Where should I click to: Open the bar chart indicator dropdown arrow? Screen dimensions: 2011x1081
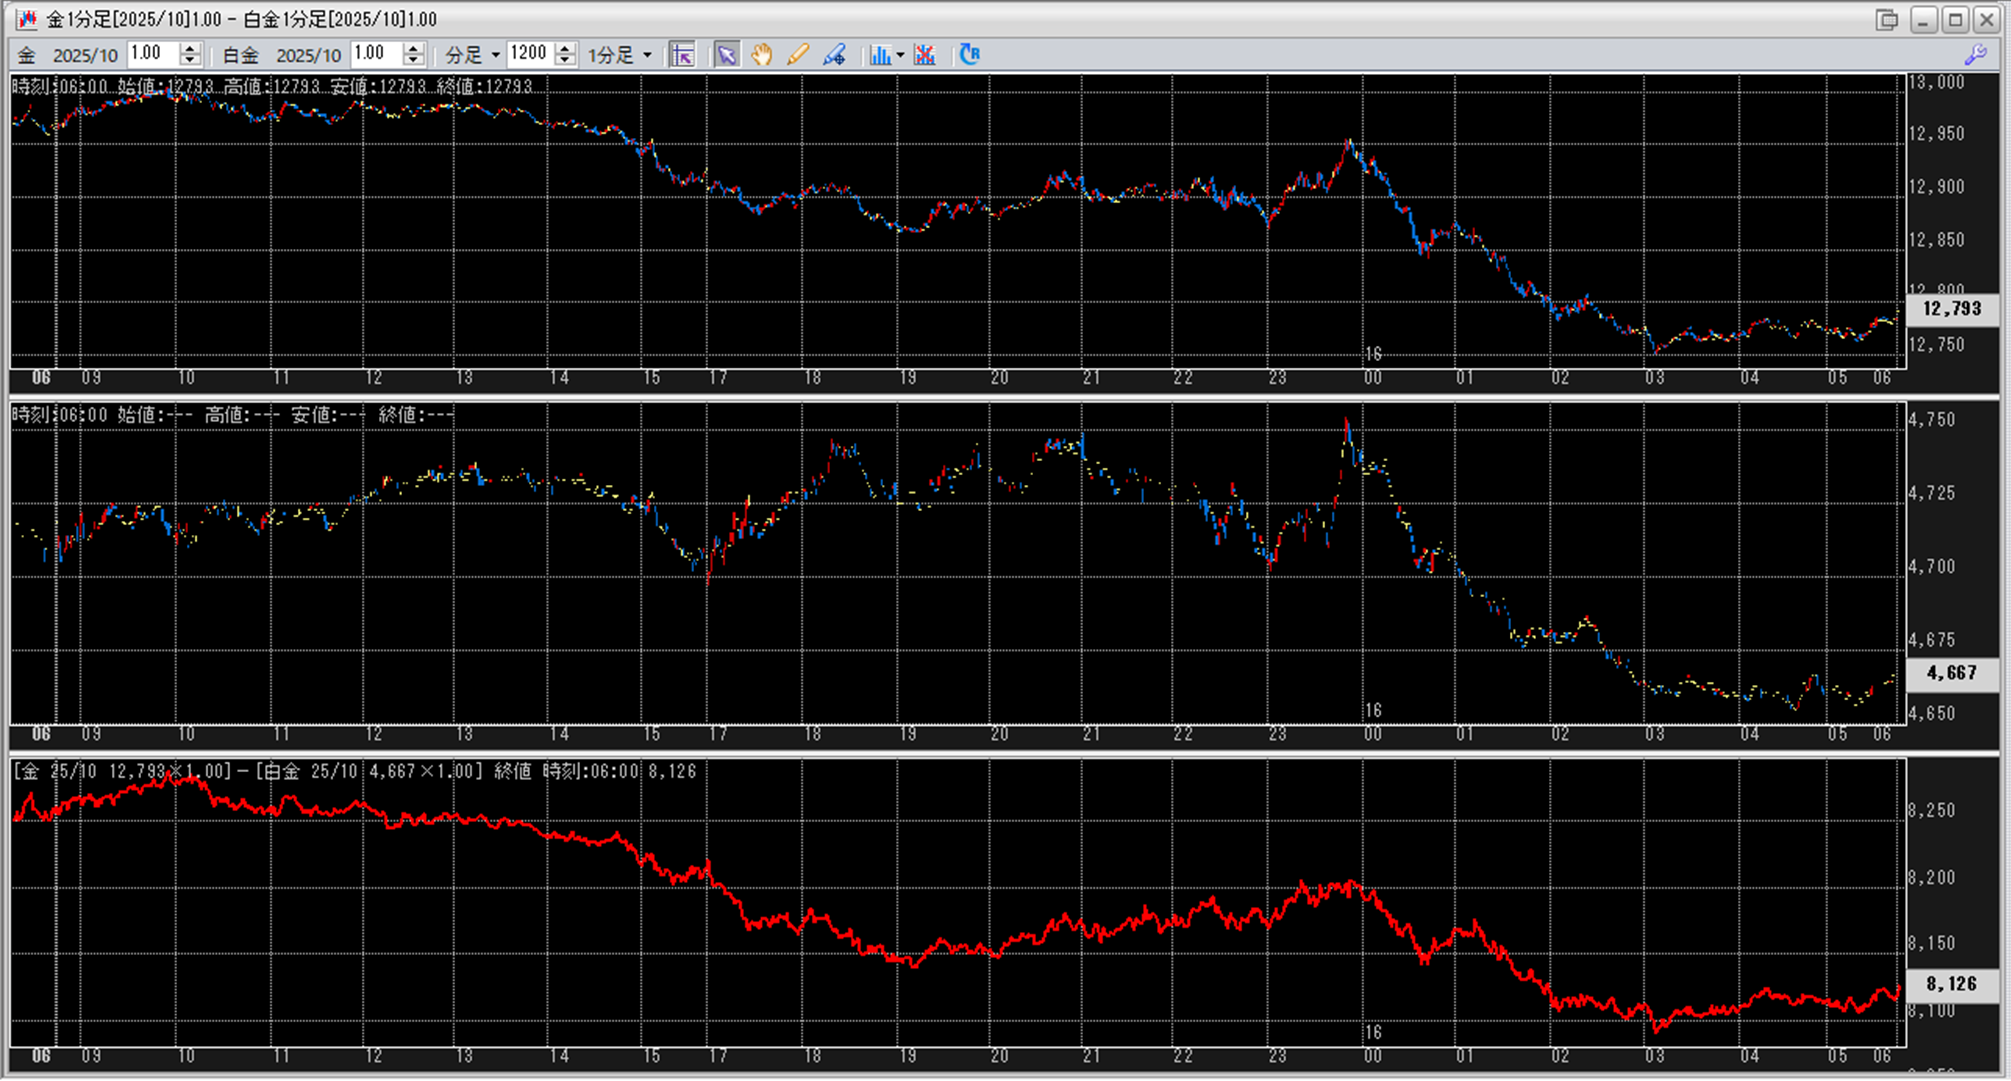click(x=900, y=55)
